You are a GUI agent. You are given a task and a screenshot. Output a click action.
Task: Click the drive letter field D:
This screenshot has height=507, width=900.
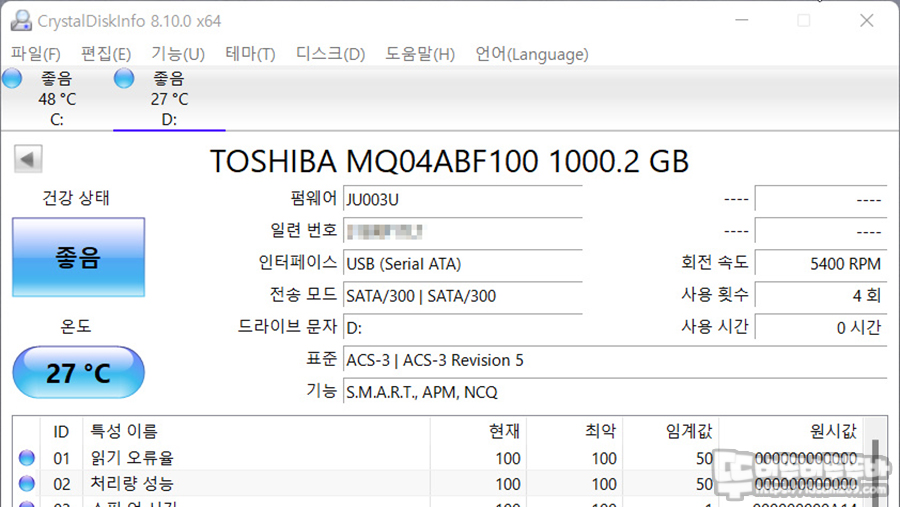click(x=463, y=328)
